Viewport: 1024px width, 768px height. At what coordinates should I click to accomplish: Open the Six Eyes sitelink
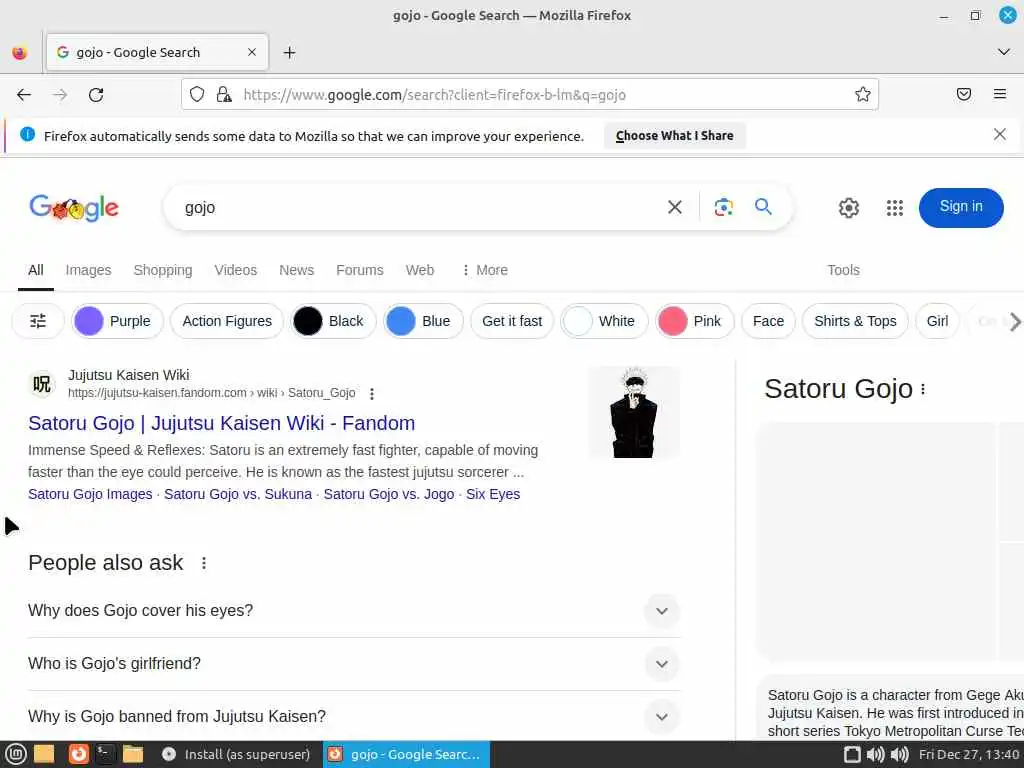(x=493, y=494)
